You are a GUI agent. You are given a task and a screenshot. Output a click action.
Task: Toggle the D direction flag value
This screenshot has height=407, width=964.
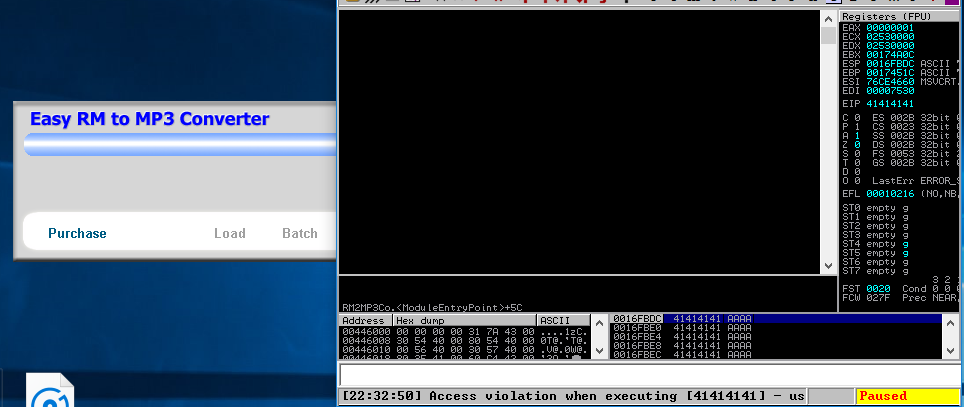tap(857, 172)
